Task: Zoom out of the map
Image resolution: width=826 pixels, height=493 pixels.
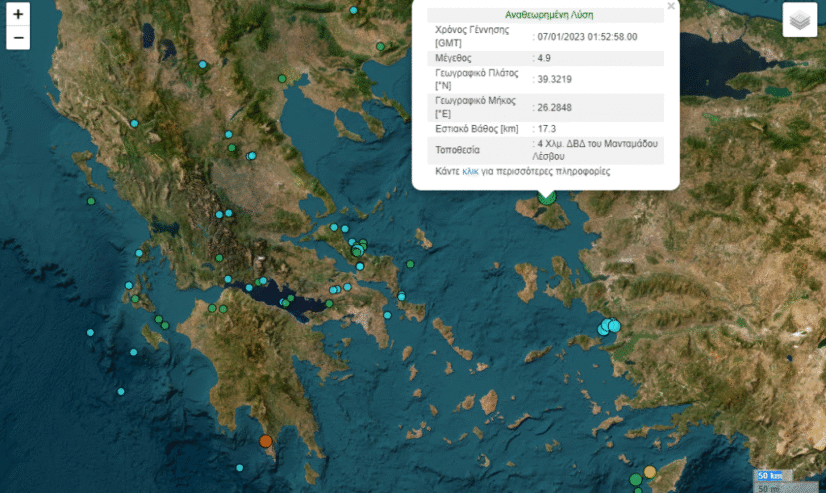Action: tap(18, 38)
